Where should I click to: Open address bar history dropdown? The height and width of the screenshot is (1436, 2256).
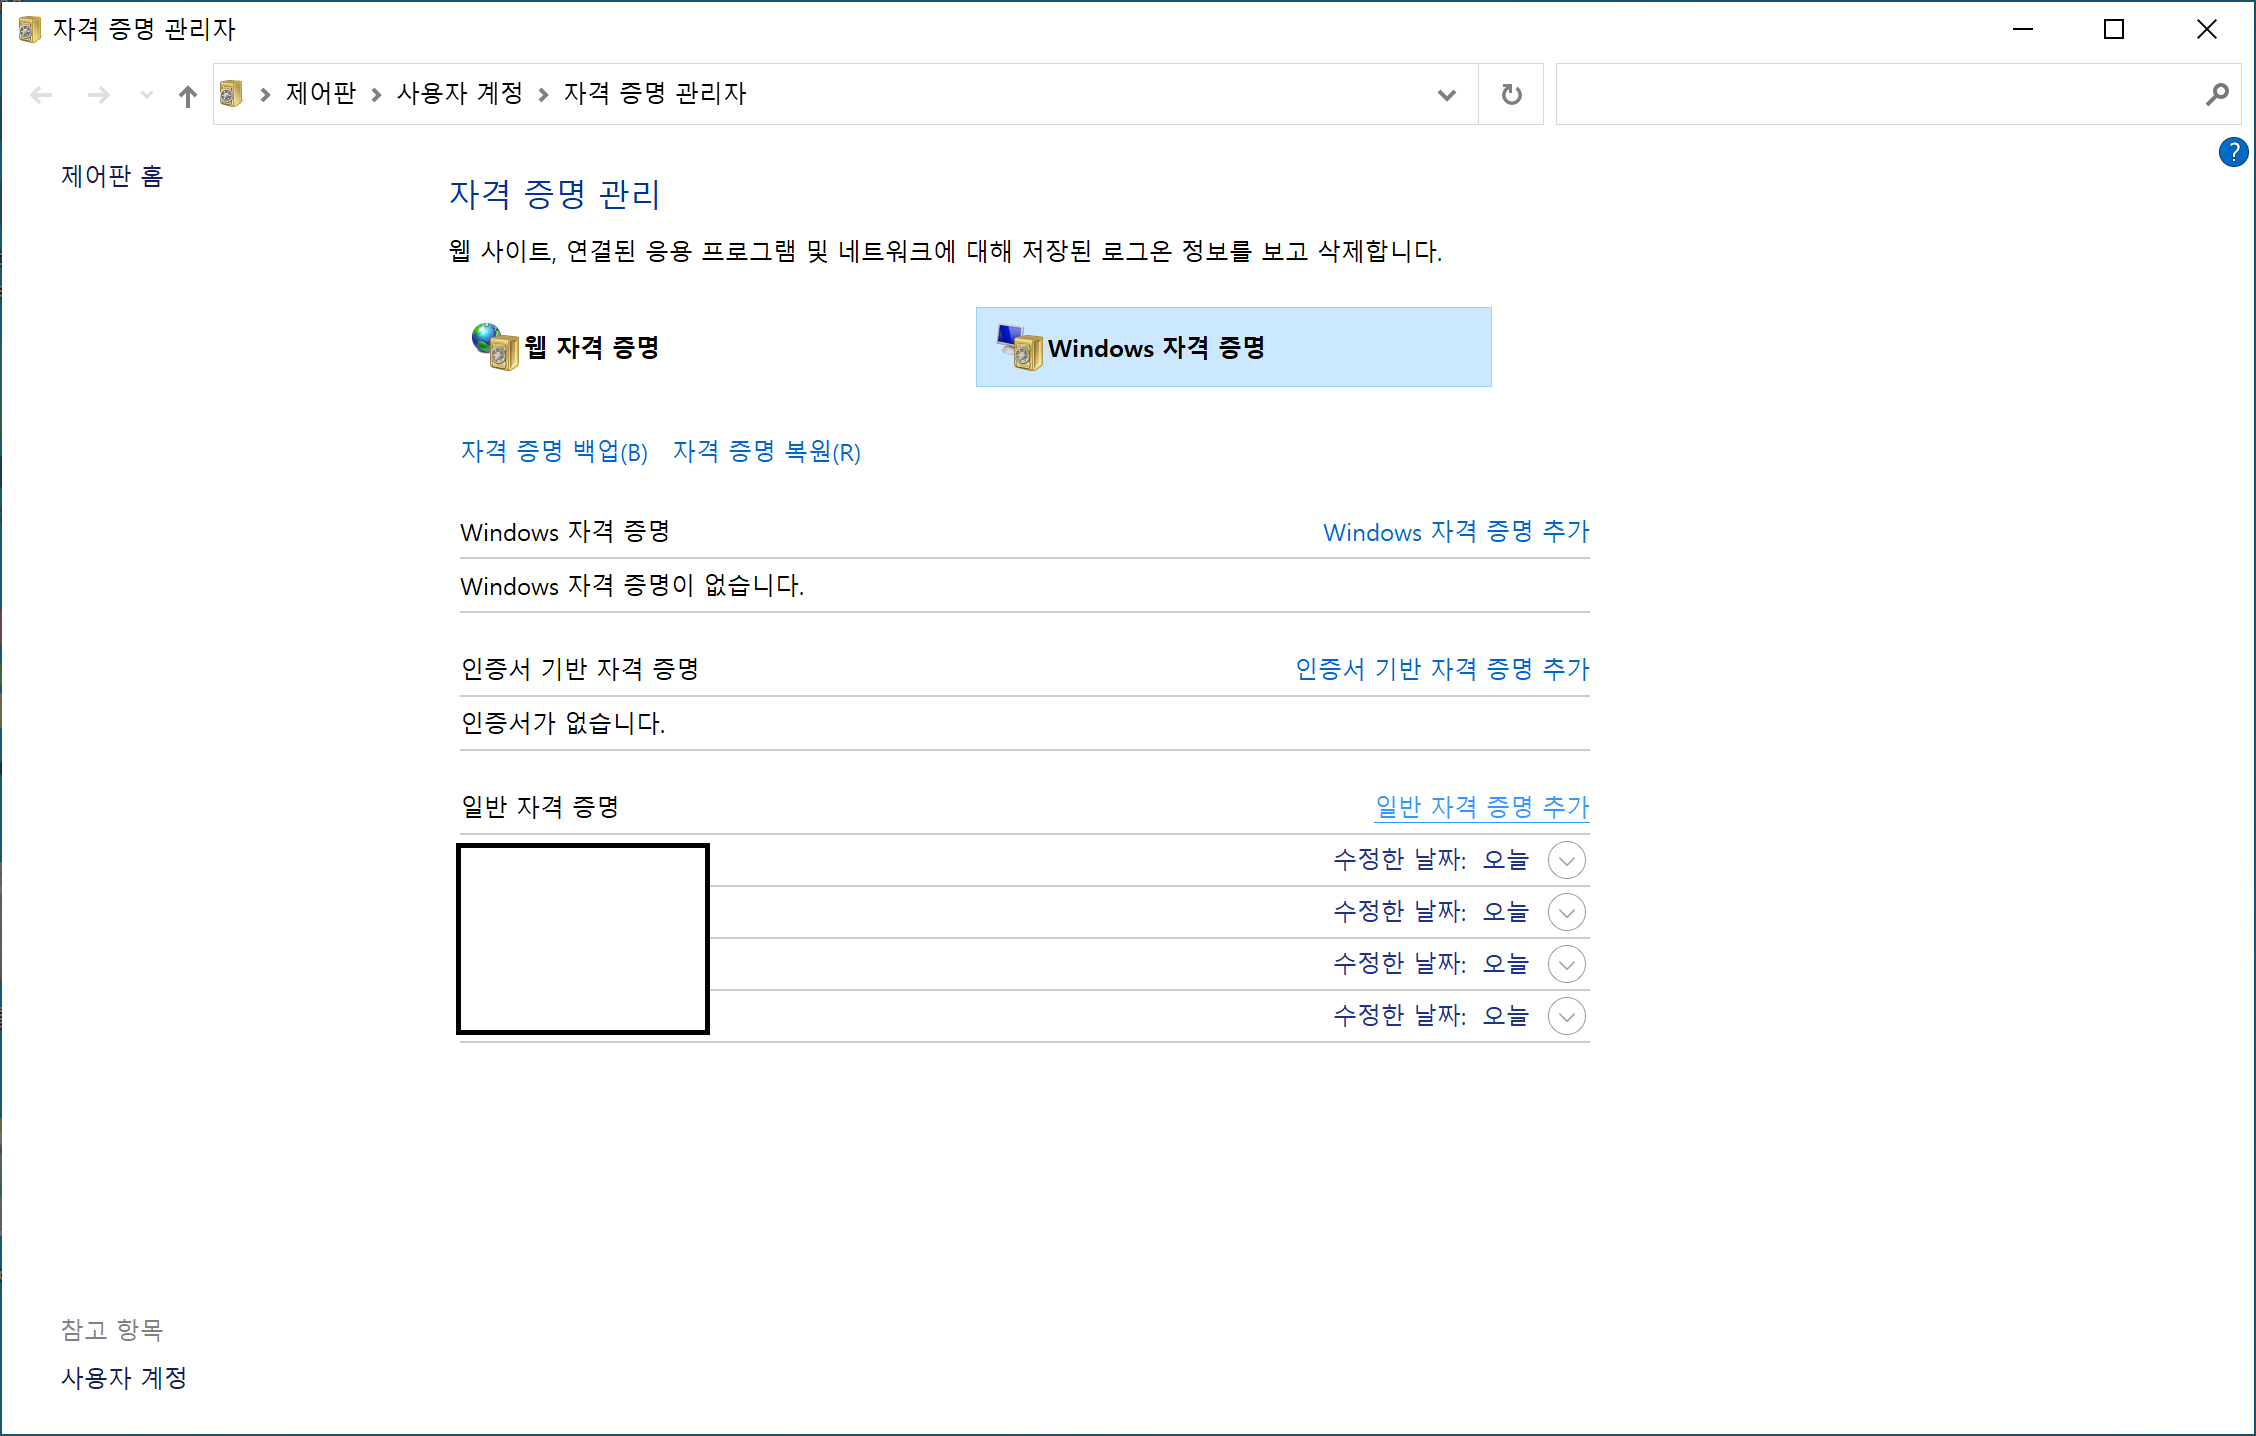click(x=1445, y=95)
